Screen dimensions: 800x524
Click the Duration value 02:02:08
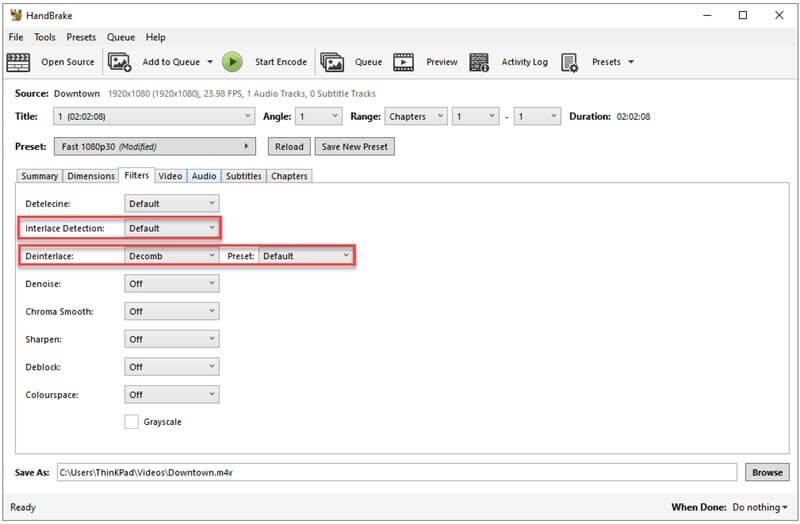tap(633, 116)
